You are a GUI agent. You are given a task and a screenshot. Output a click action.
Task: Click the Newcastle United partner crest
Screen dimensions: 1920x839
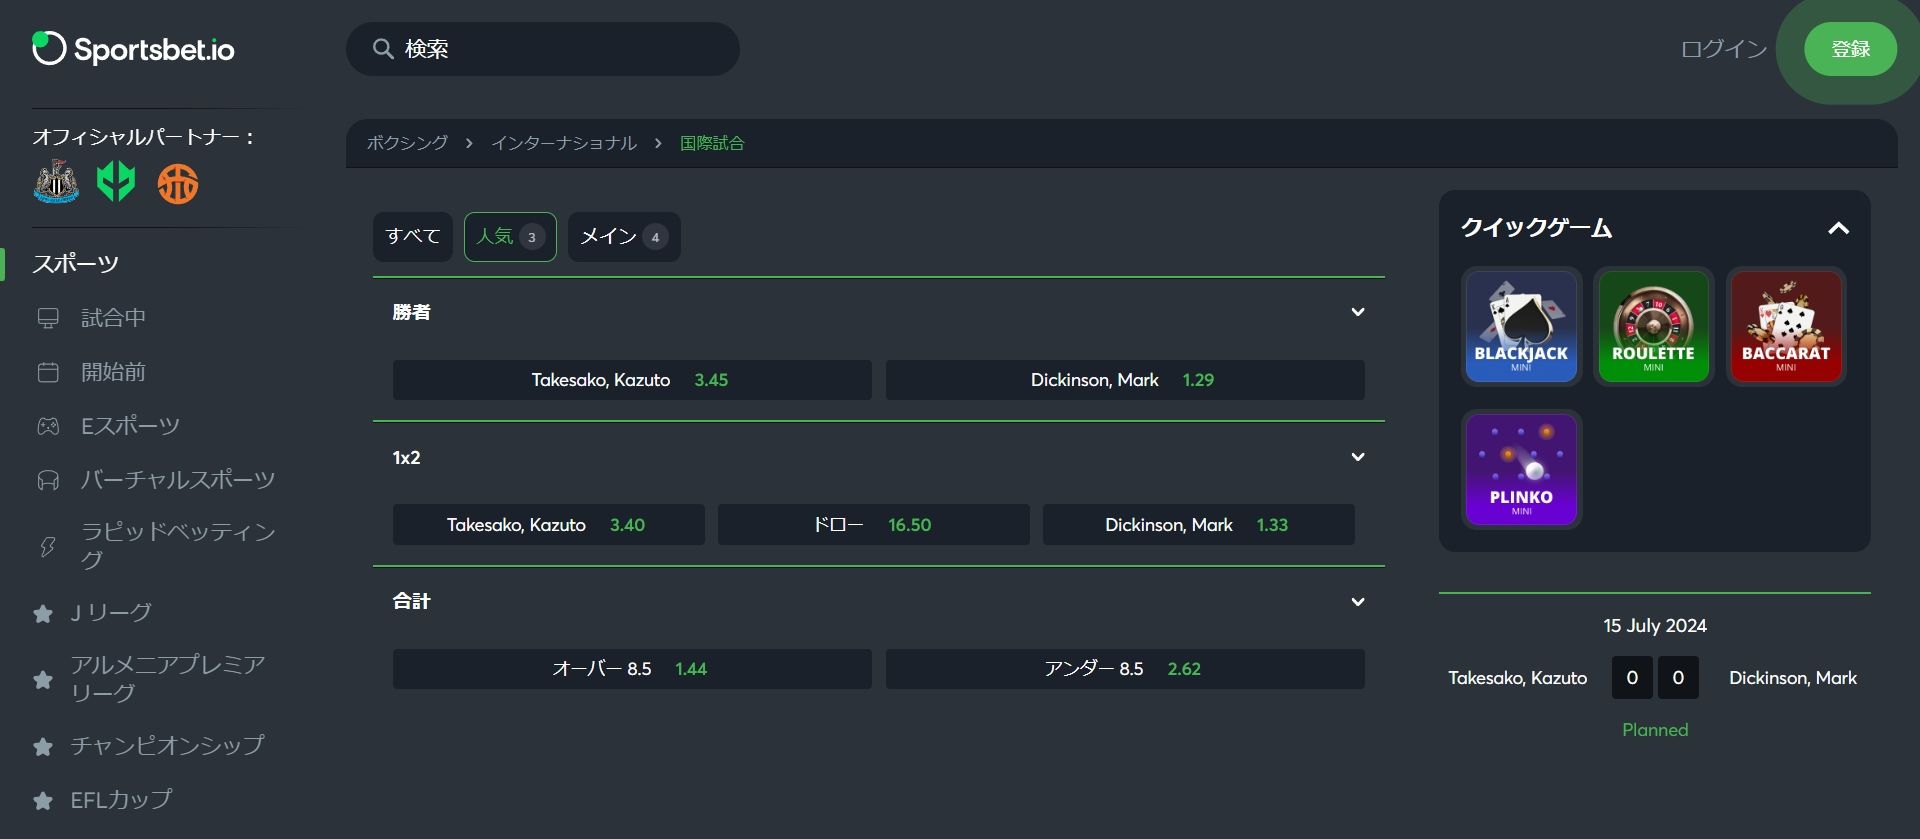[x=56, y=183]
